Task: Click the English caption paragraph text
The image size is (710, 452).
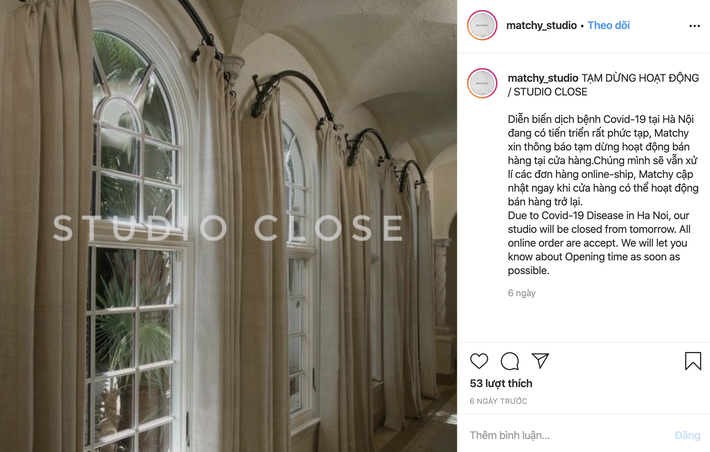Action: (598, 243)
